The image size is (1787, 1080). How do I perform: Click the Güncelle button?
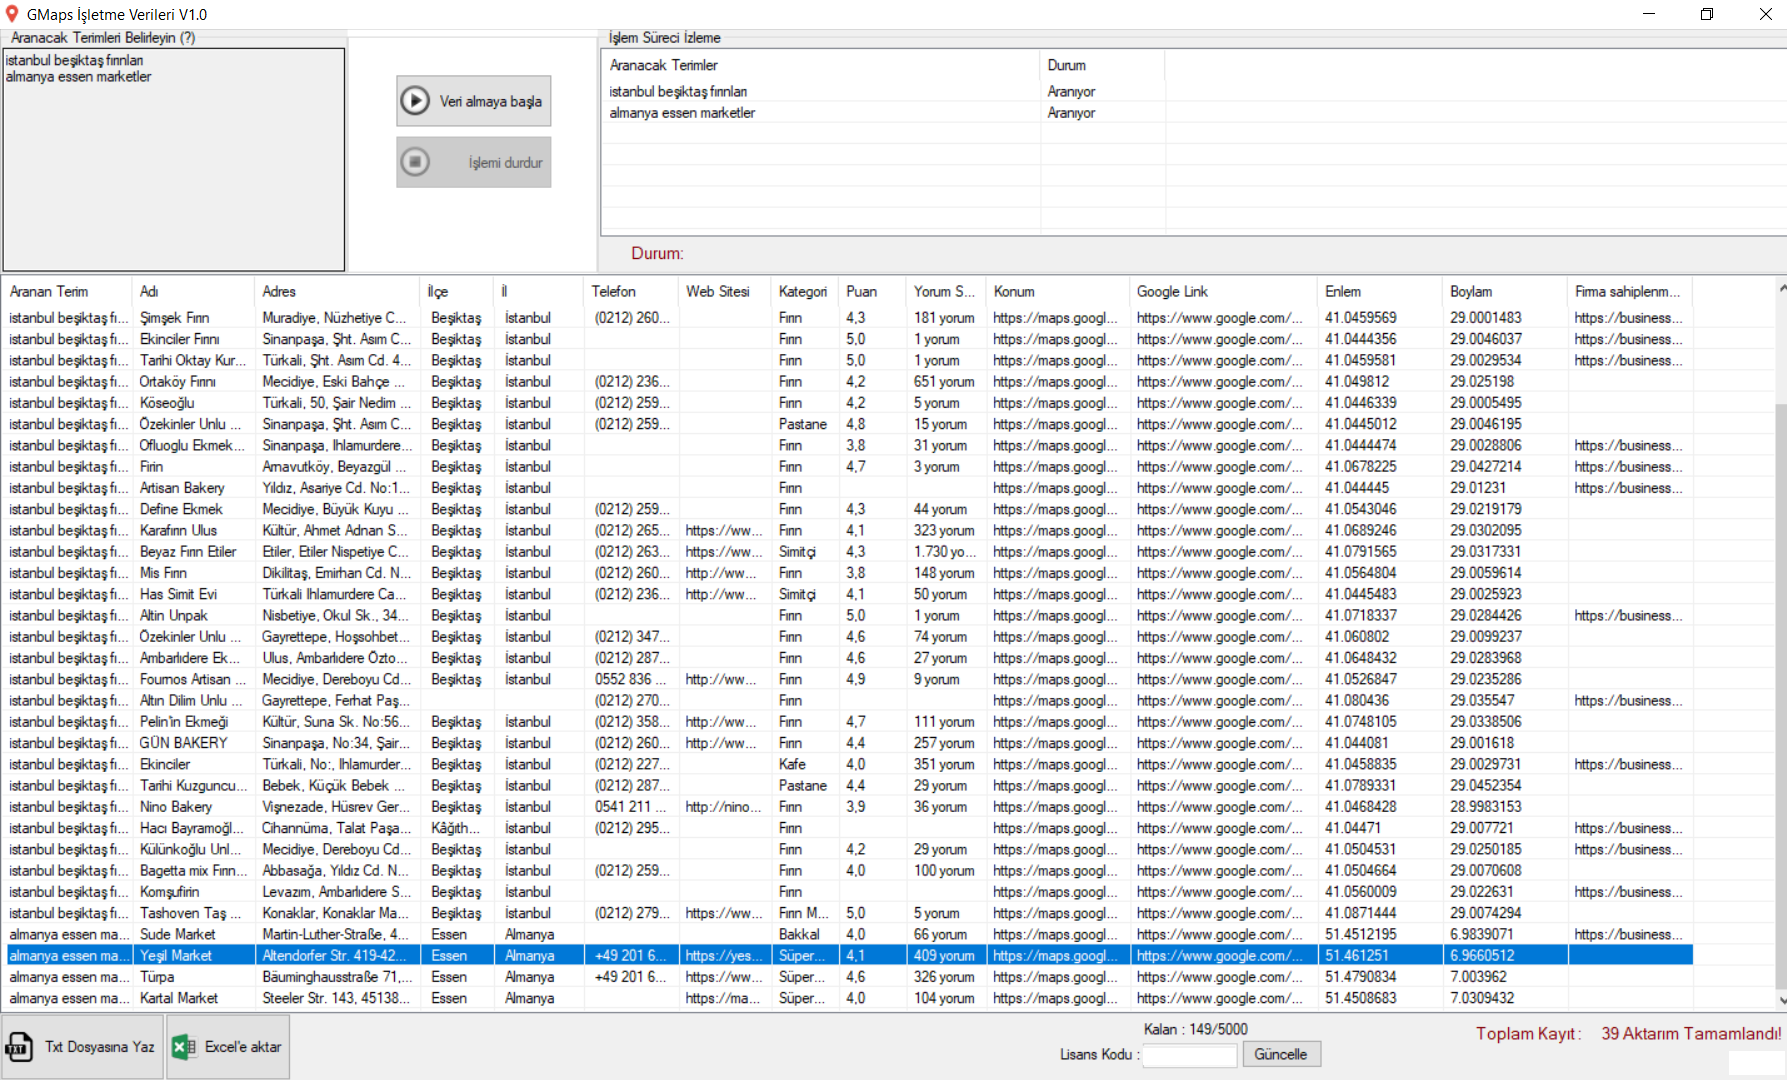(x=1281, y=1054)
